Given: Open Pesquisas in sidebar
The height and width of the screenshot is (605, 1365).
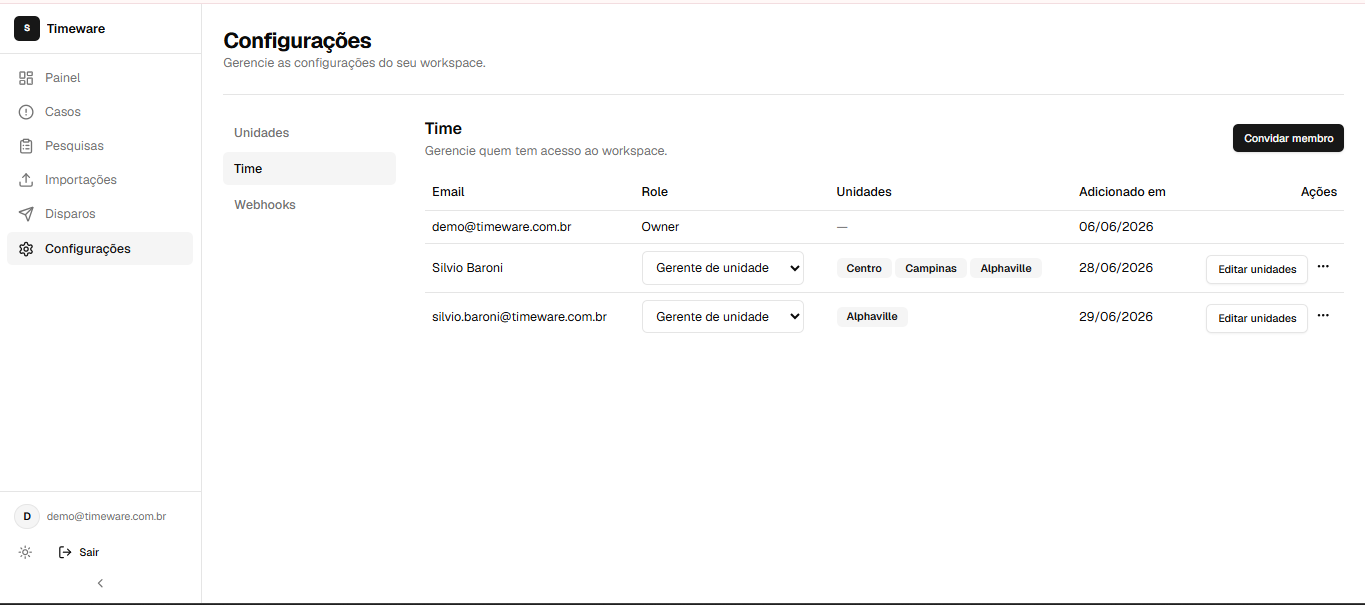Looking at the screenshot, I should click(100, 146).
